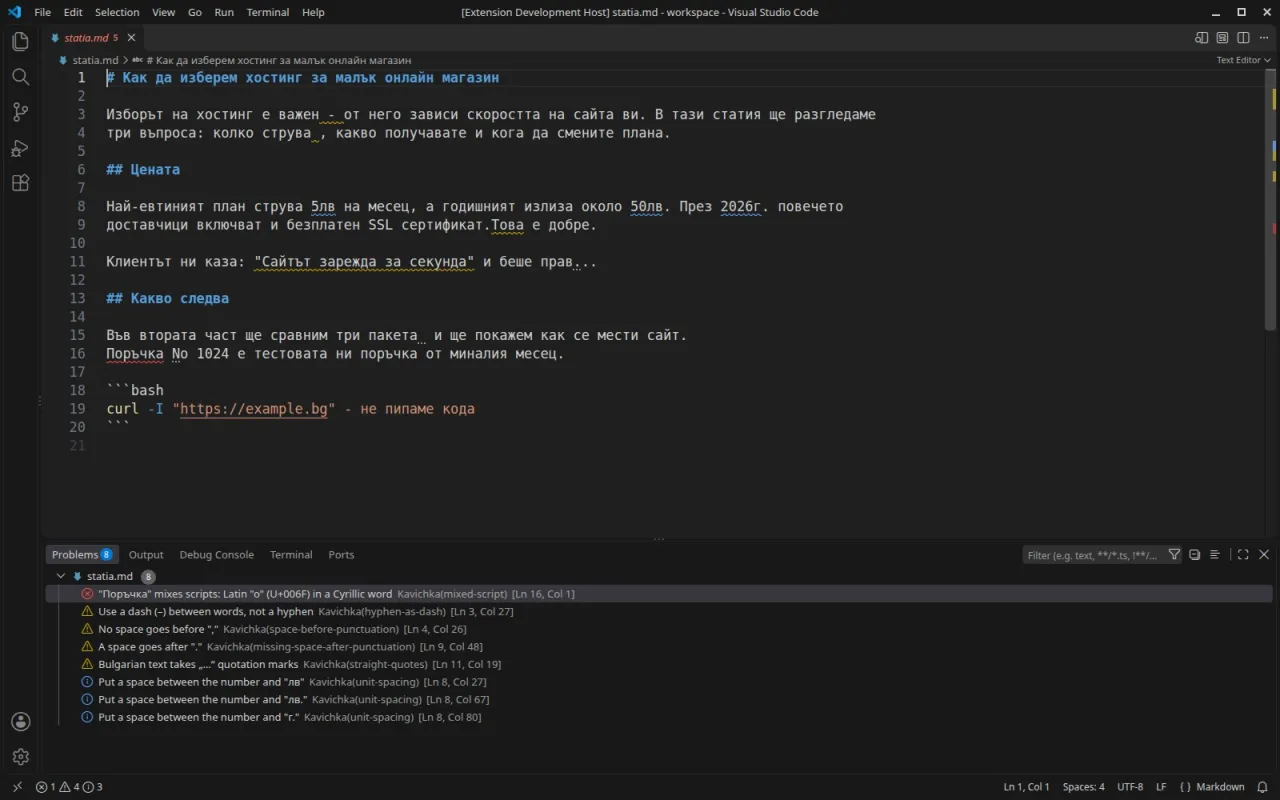
Task: Maximize the bottom panel size
Action: coord(1243,554)
